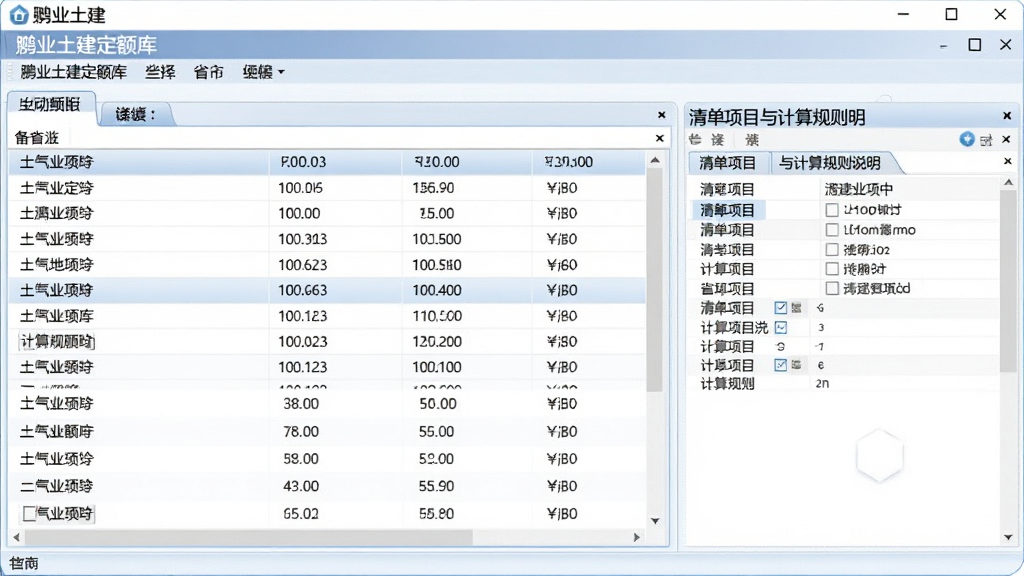Tick the checkbox whose label ends in 'mo'
Viewport: 1024px width, 576px height.
click(x=832, y=230)
